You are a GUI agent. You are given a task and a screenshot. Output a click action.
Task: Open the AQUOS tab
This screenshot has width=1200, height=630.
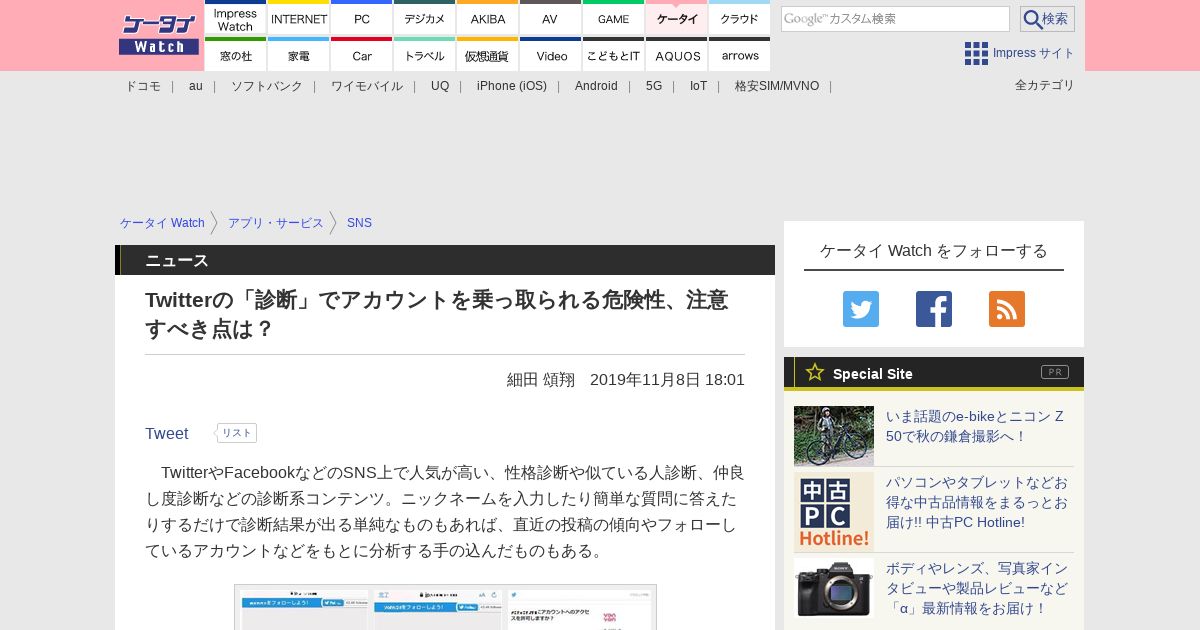677,55
